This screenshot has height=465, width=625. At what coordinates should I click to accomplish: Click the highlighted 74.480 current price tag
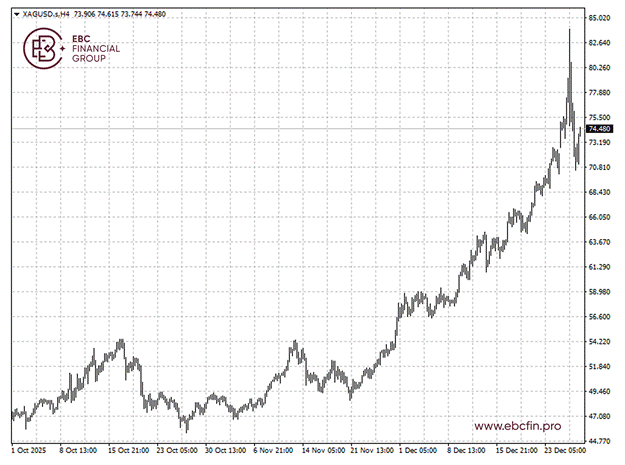[599, 129]
